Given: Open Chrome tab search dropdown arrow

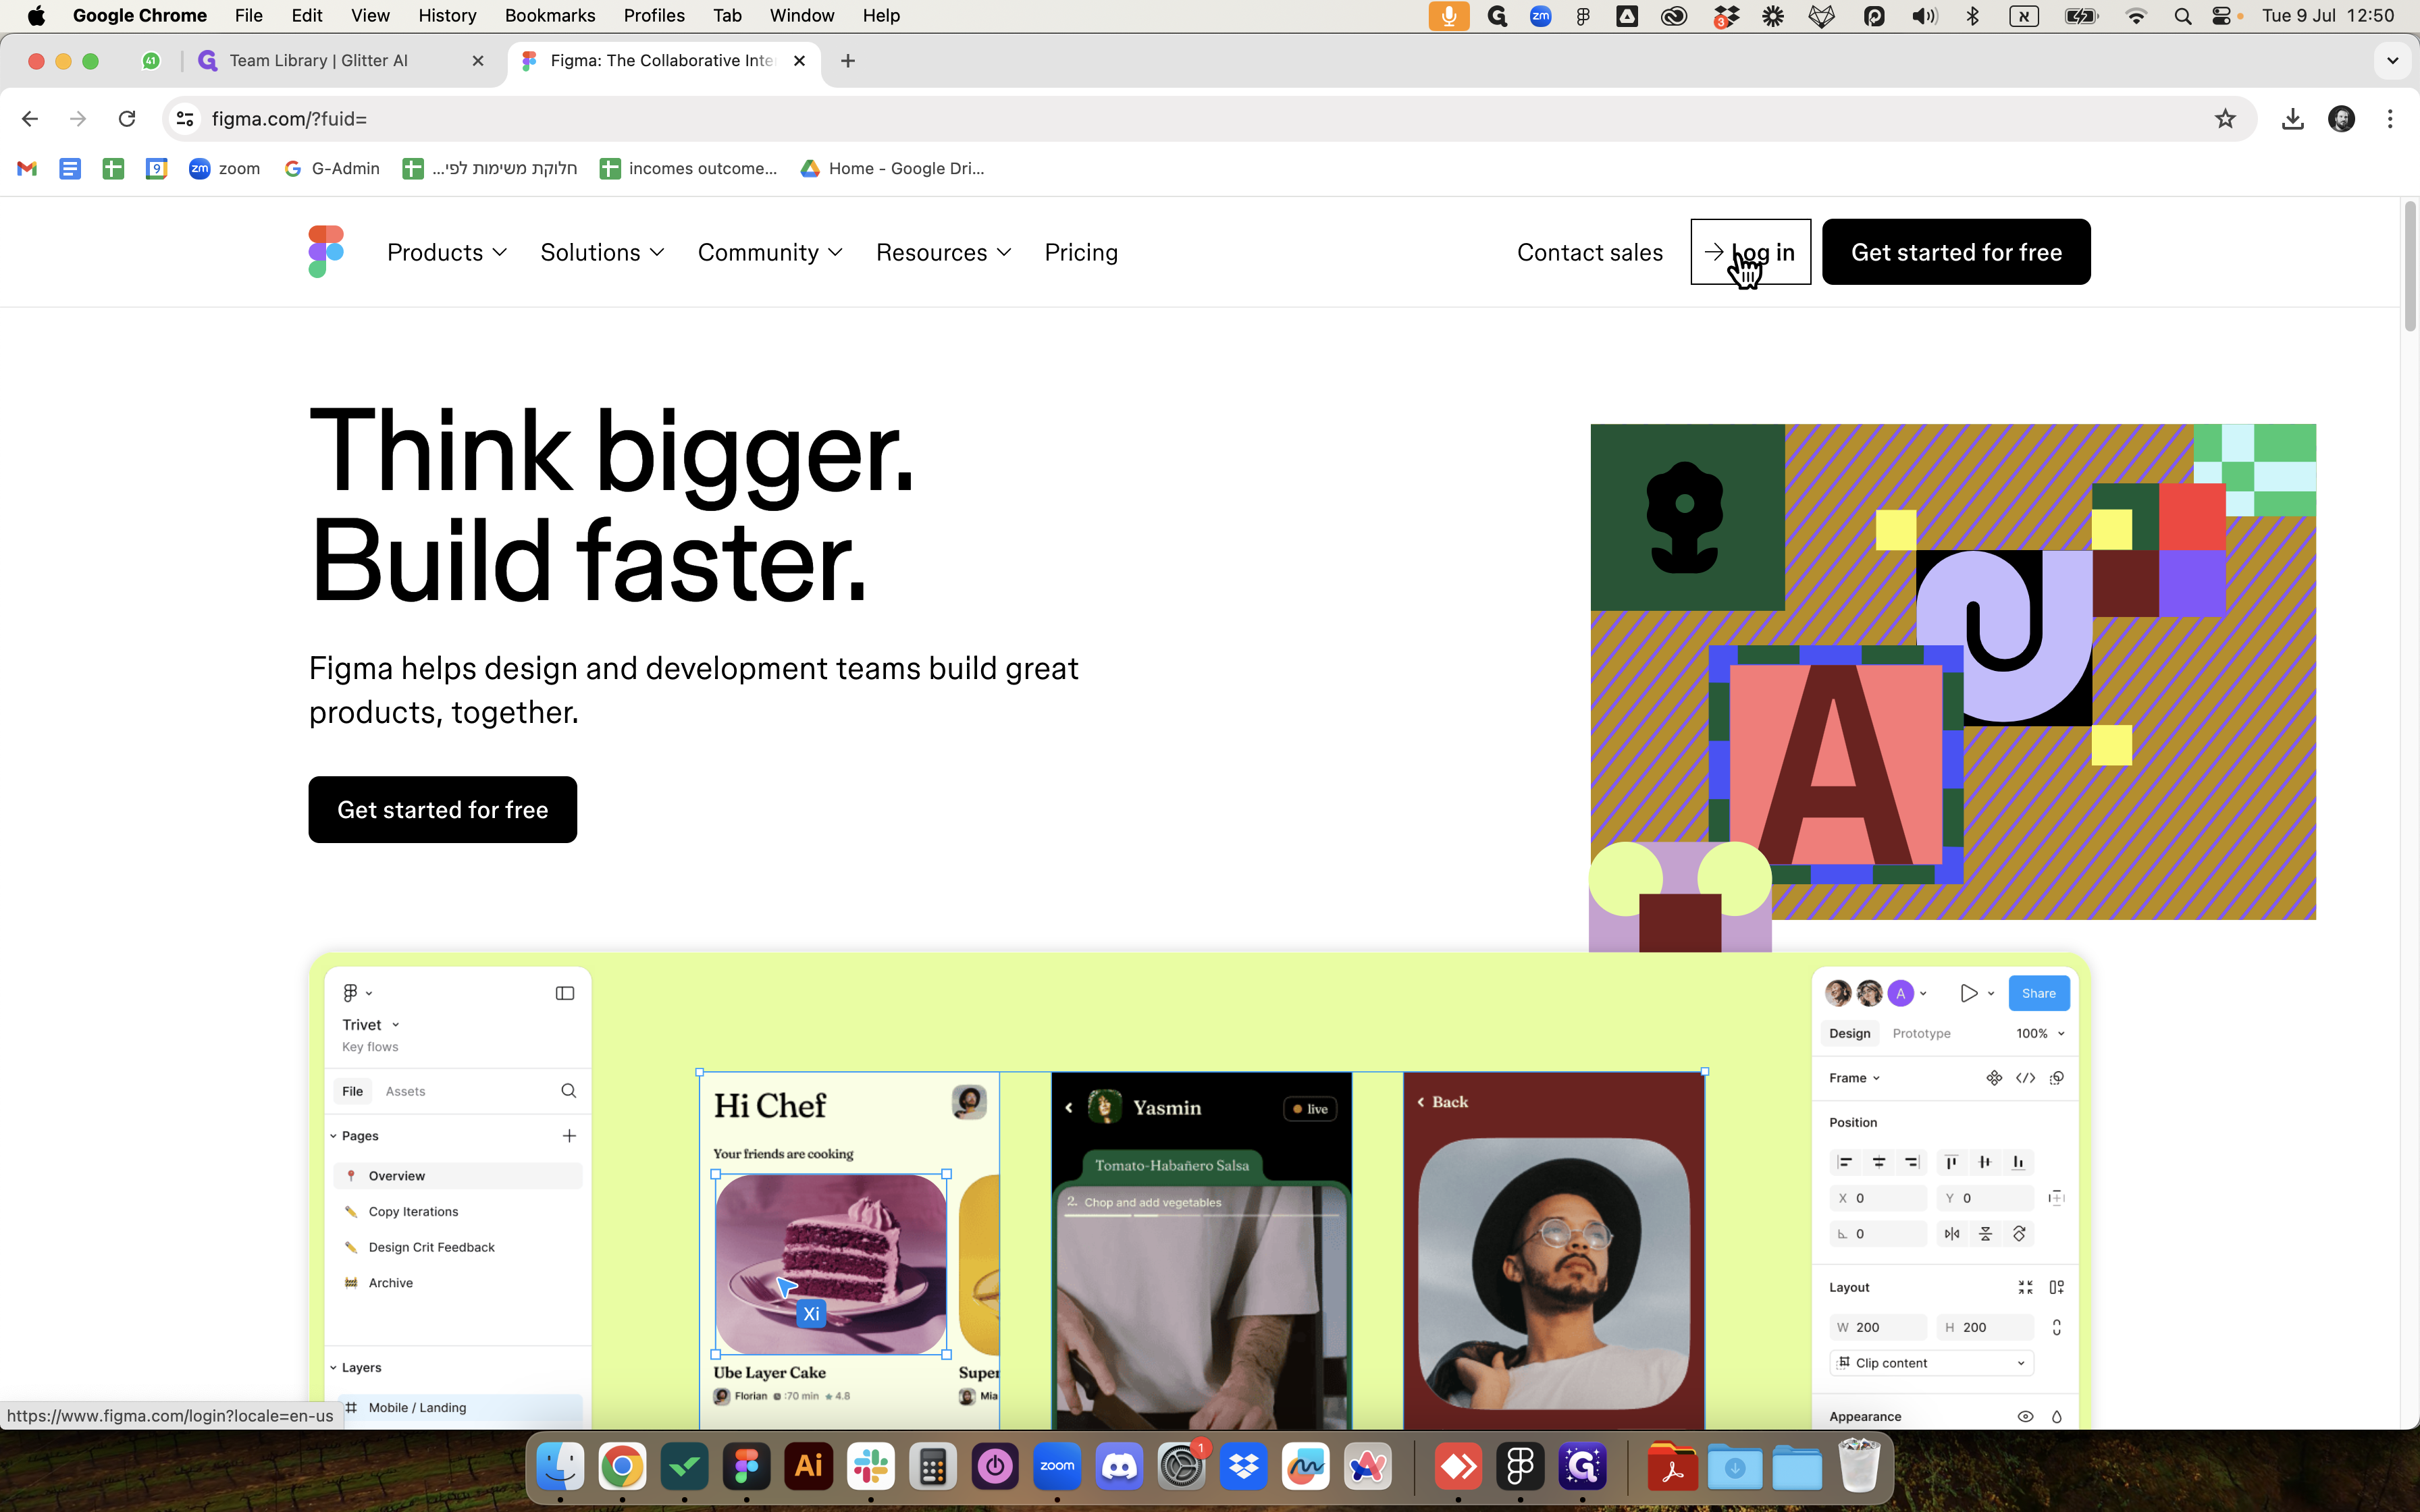Looking at the screenshot, I should [2392, 61].
